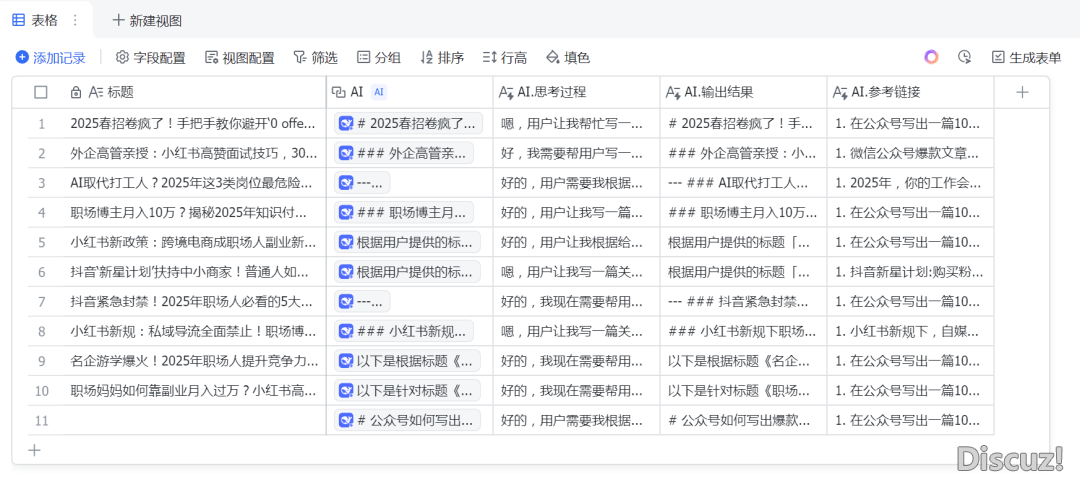Expand the 排序 sort menu
Screen dimensions: 1080x483
click(x=442, y=58)
